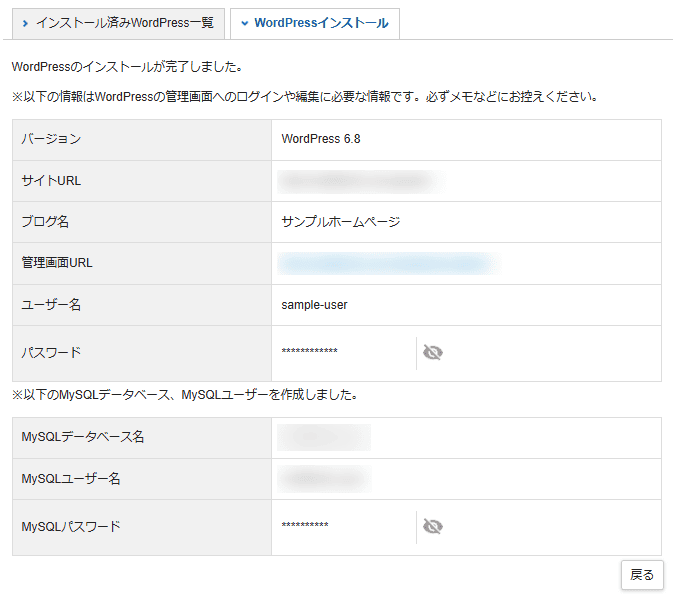Open the インストール済みWordPress一覧 tab
Viewport: 680px width, 604px height.
coord(118,23)
